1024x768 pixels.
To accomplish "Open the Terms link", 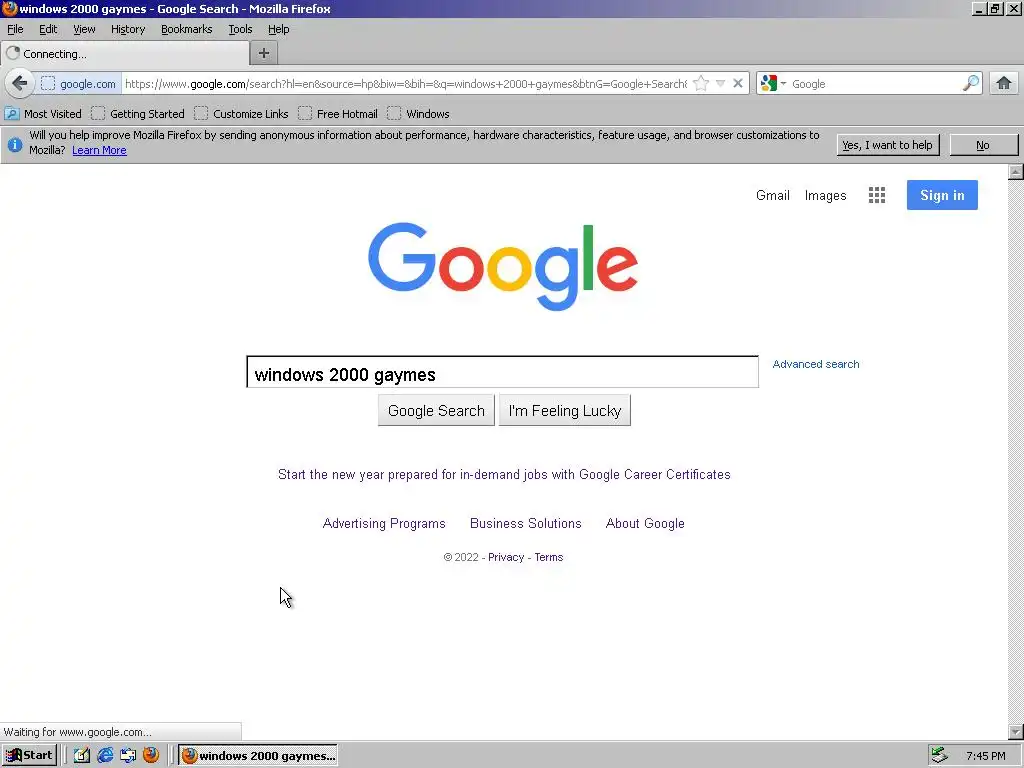I will pos(549,557).
